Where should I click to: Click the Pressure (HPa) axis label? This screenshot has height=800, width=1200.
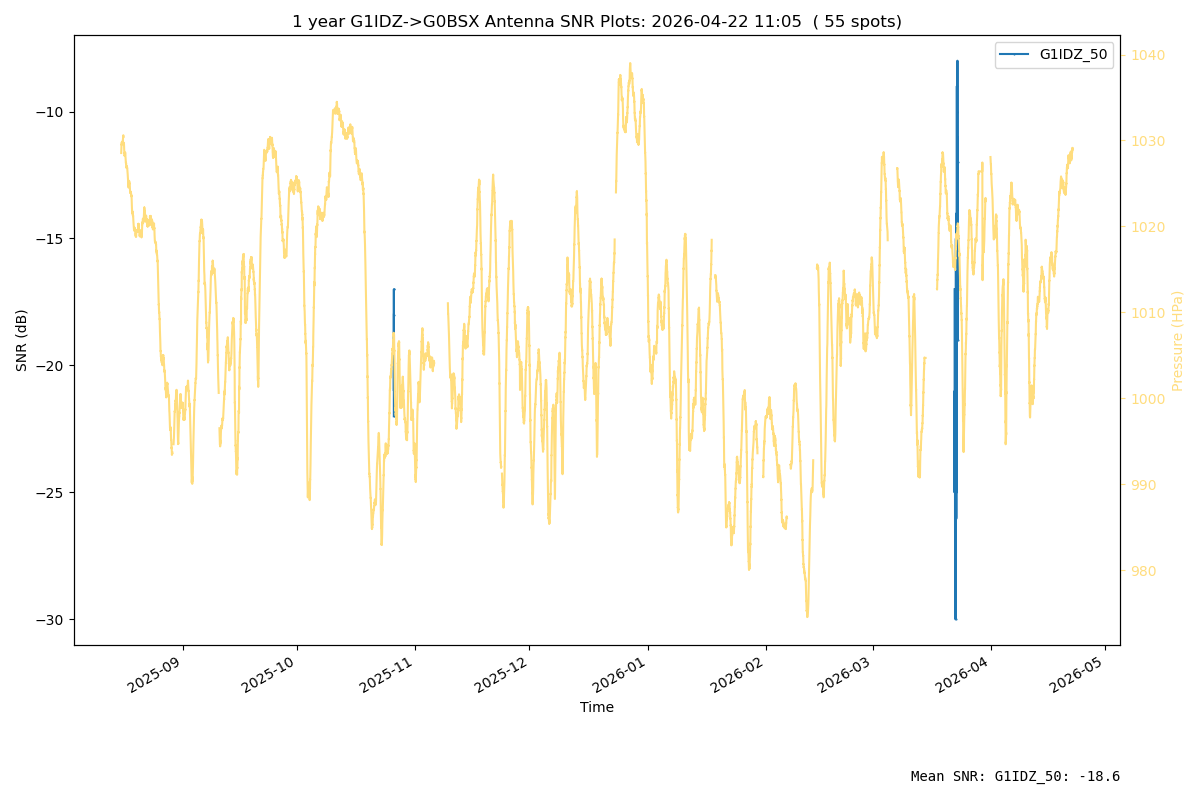click(1178, 340)
